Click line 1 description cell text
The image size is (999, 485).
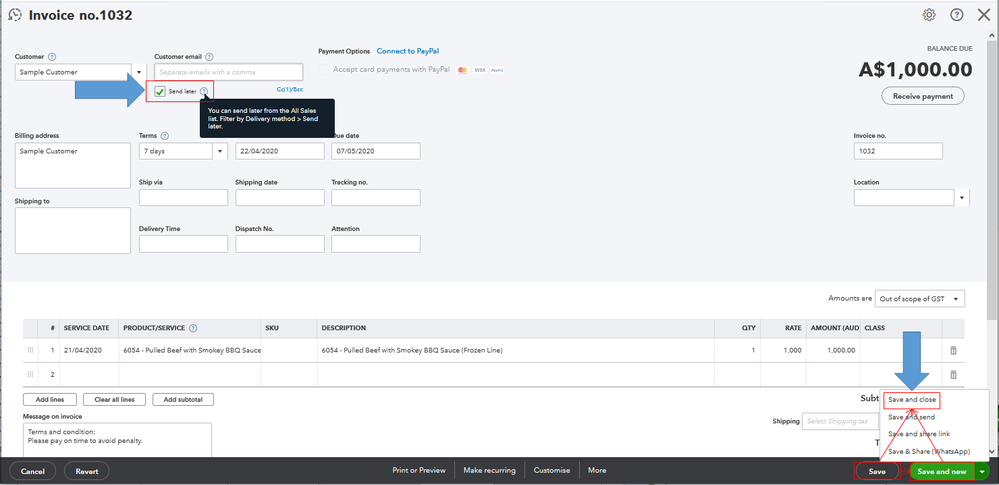(x=412, y=351)
